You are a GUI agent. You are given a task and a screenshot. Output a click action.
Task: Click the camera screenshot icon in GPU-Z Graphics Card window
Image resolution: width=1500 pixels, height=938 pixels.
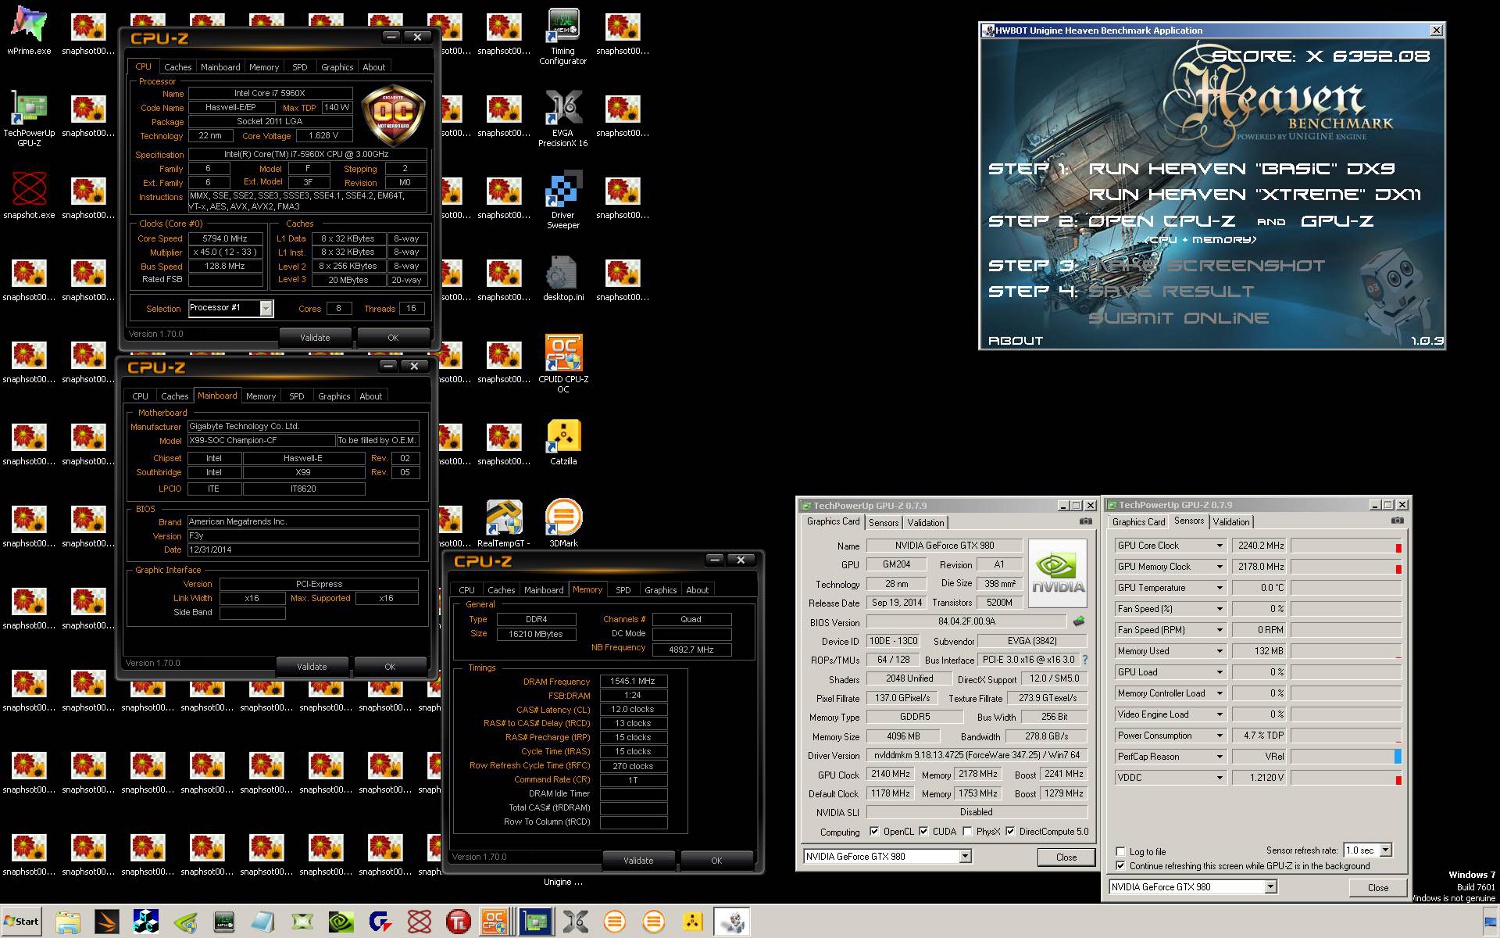(x=1085, y=521)
